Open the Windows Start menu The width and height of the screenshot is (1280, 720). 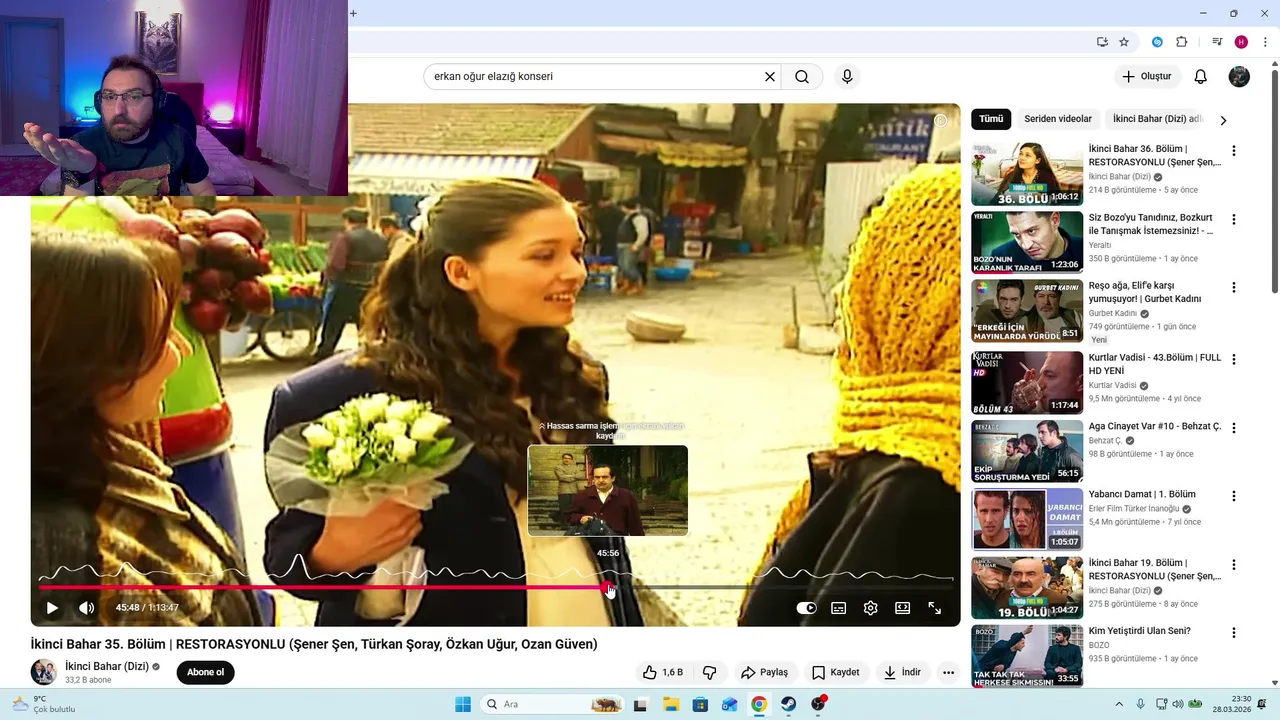463,704
